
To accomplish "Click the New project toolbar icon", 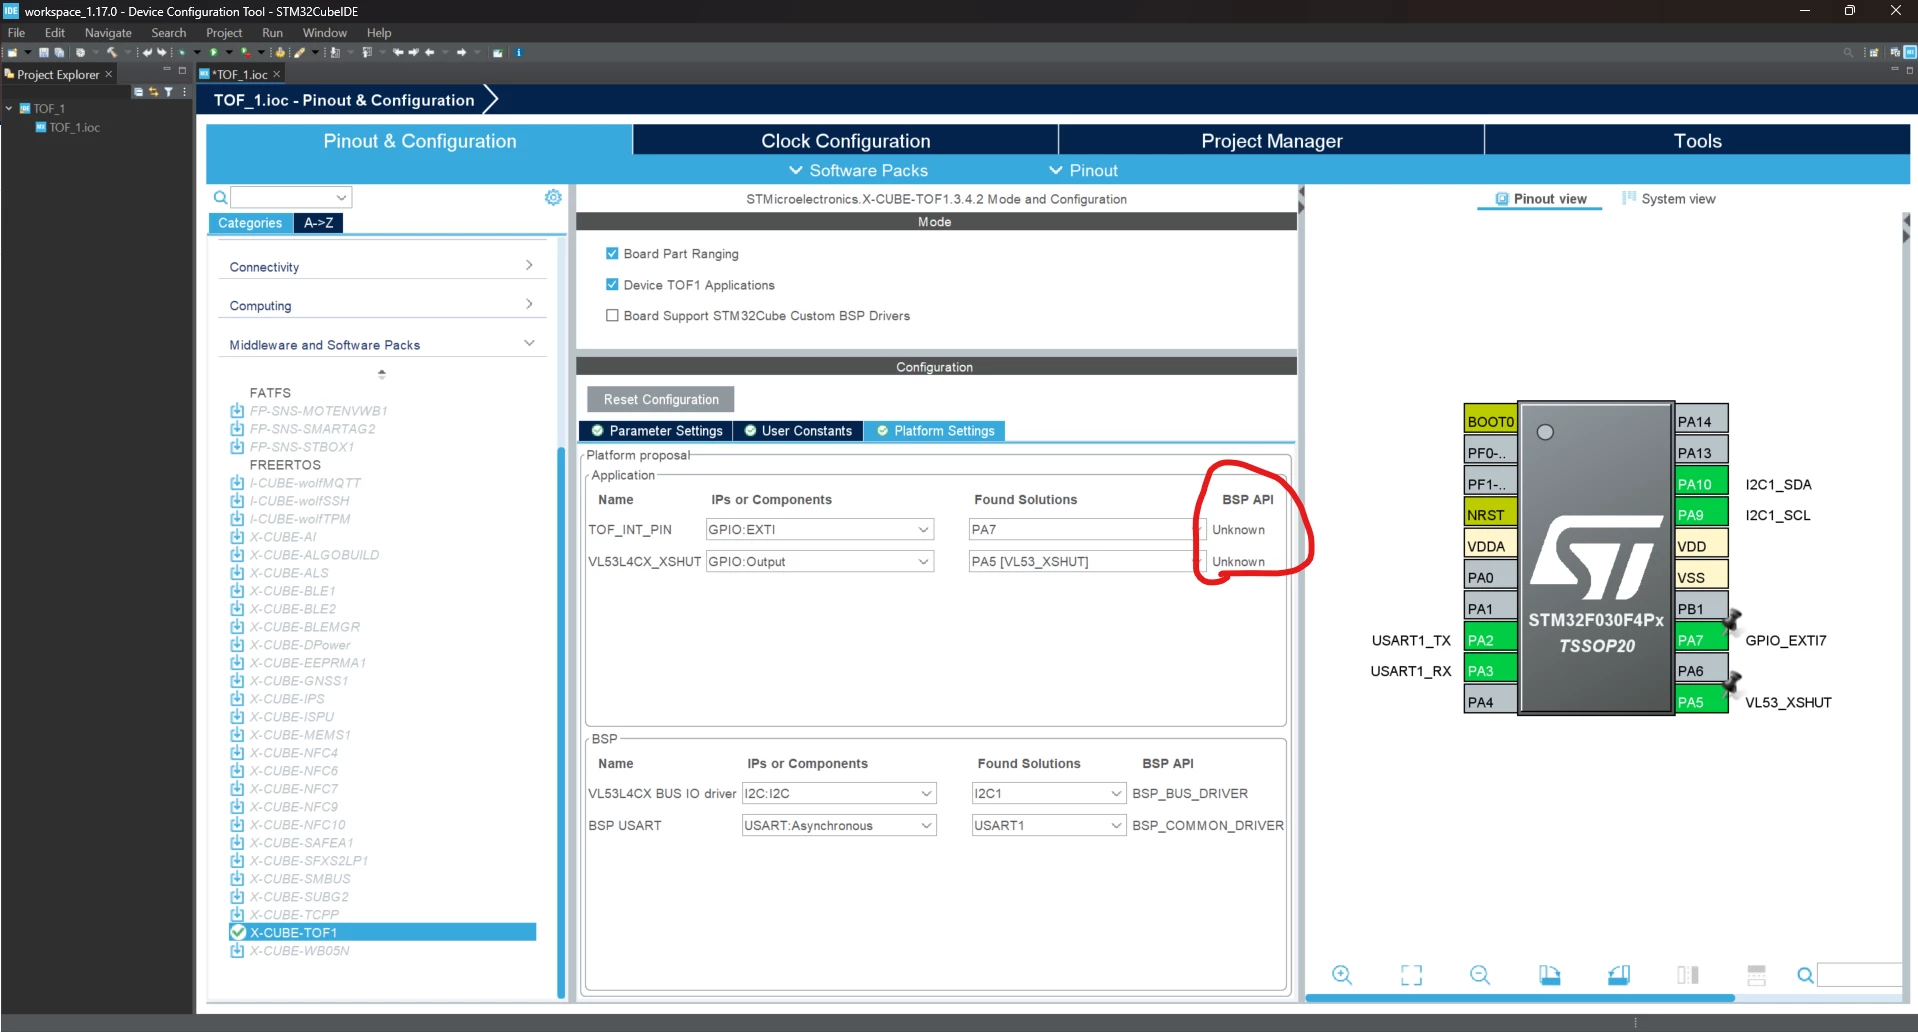I will click(x=13, y=52).
